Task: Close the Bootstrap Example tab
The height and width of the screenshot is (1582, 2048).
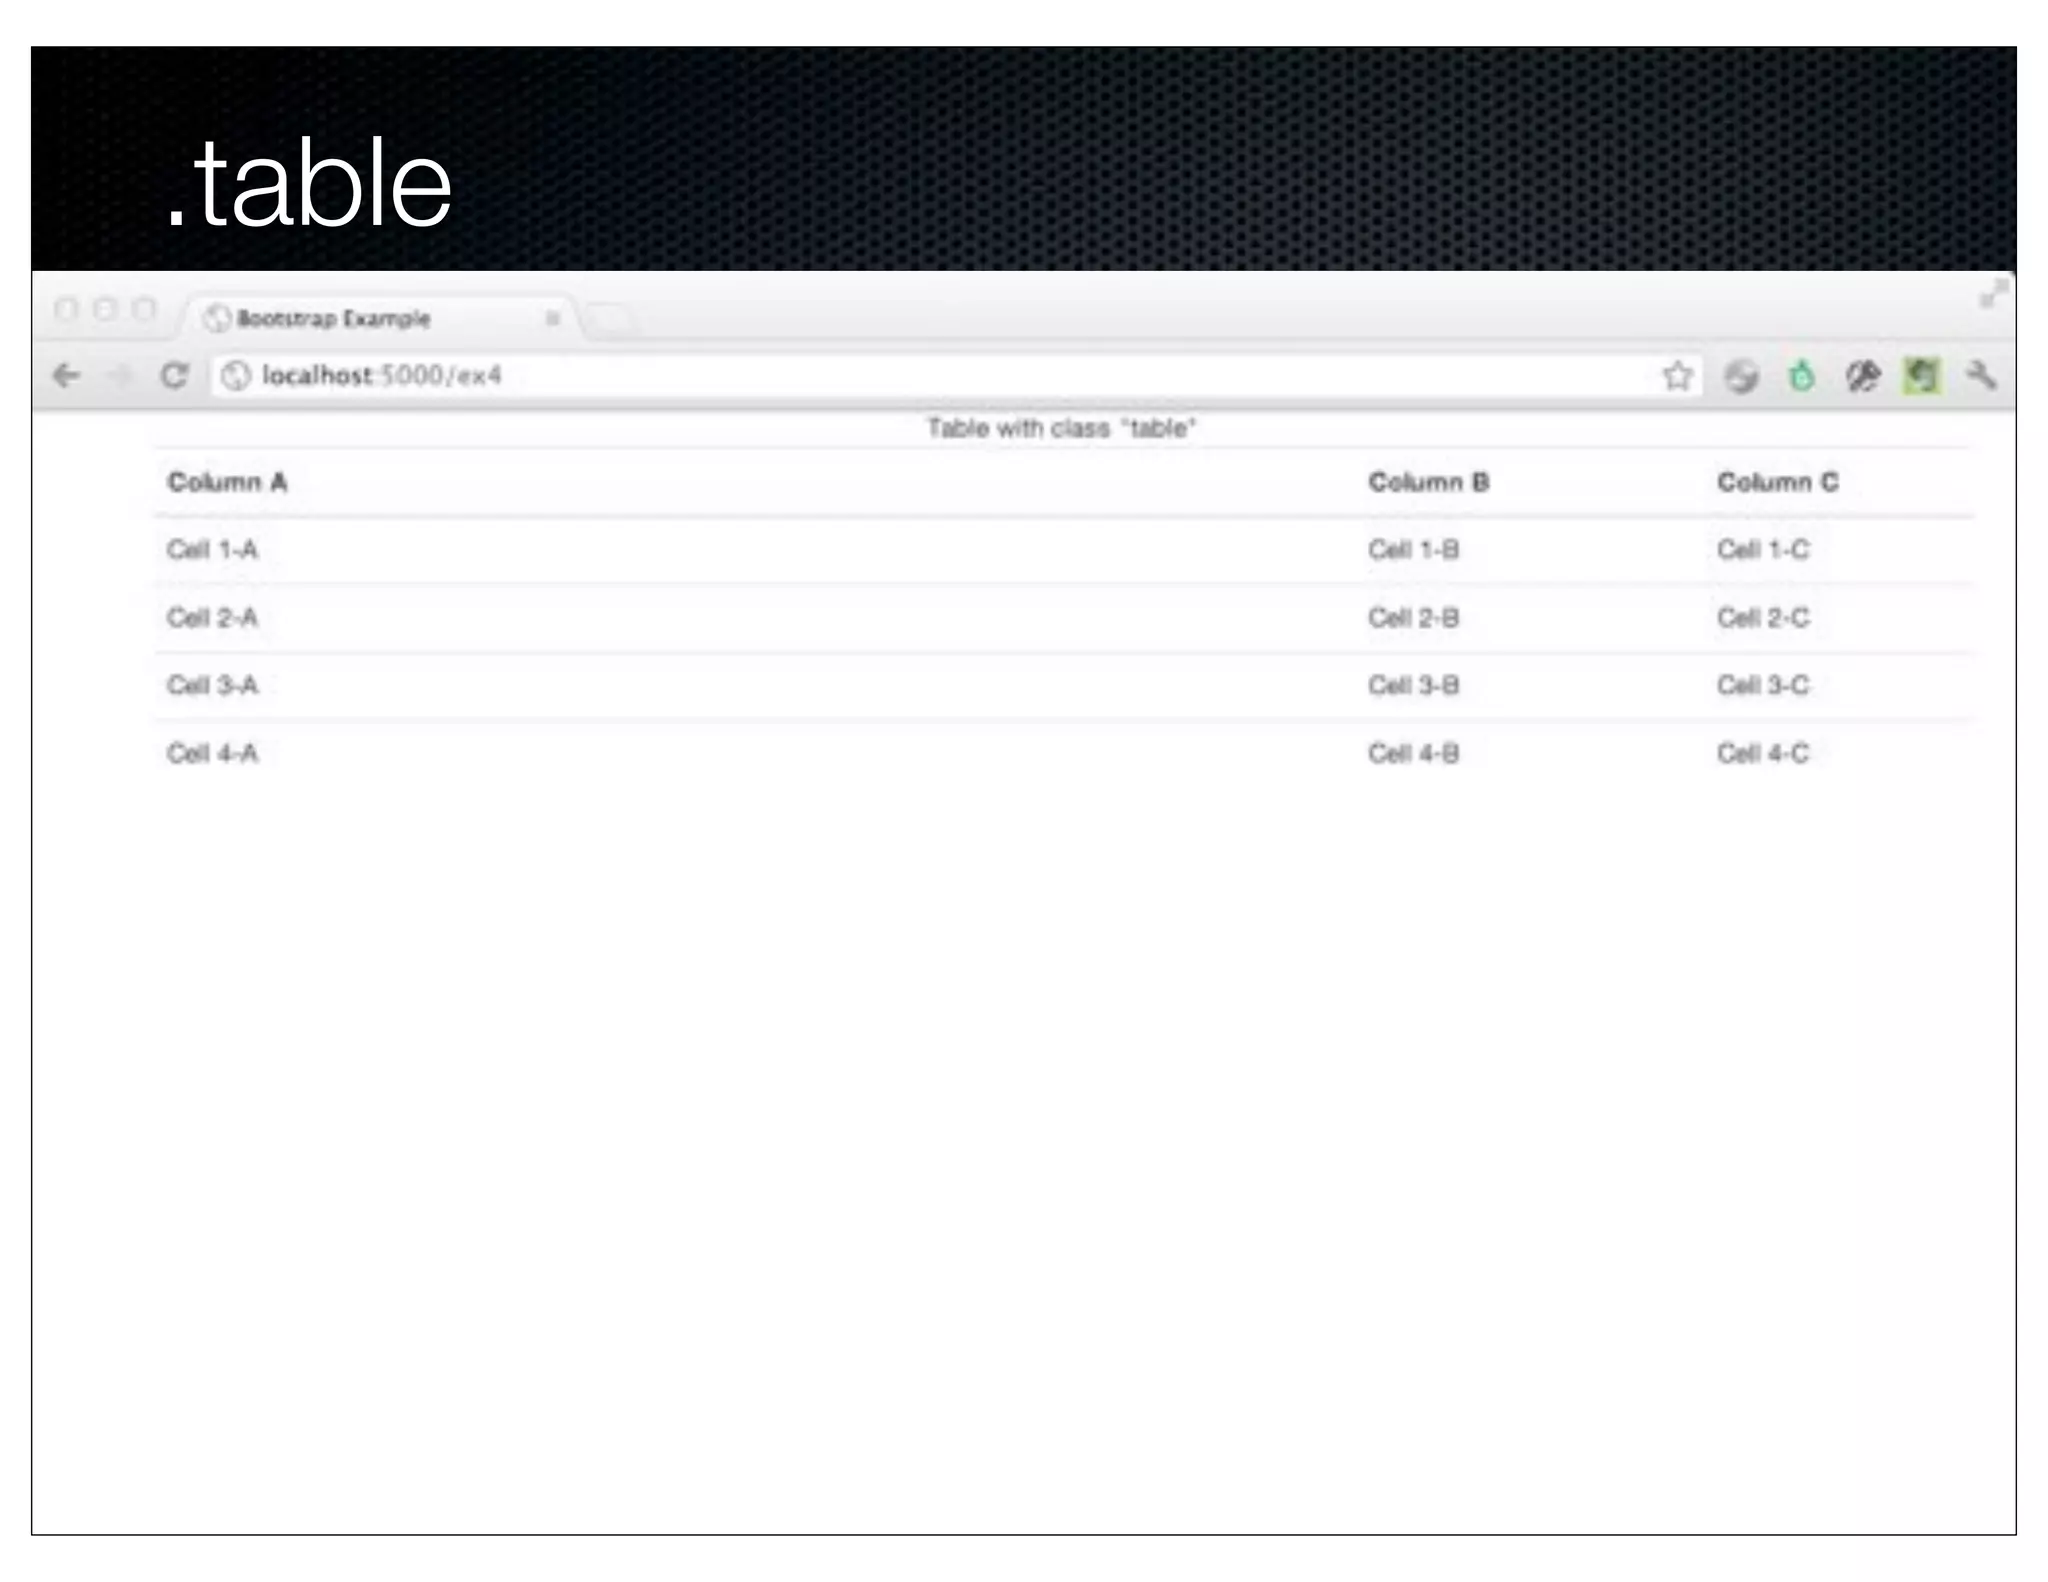Action: click(552, 319)
